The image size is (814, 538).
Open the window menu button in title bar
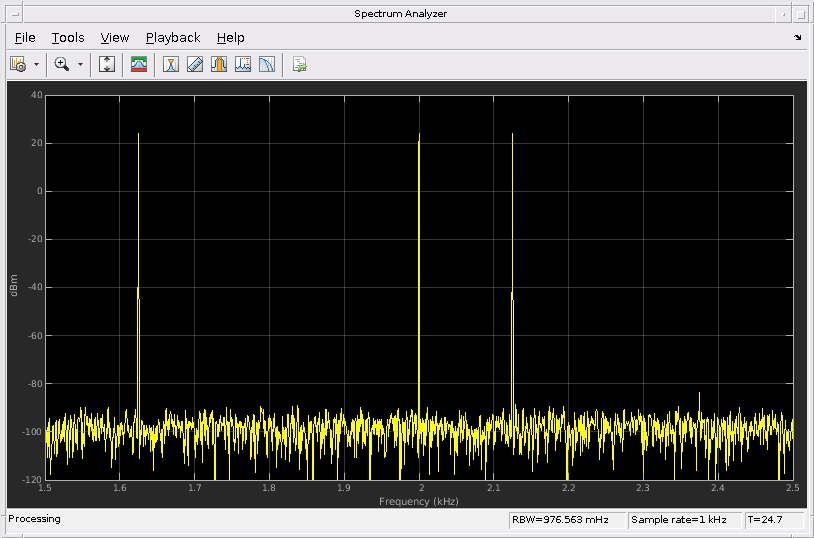pyautogui.click(x=15, y=14)
